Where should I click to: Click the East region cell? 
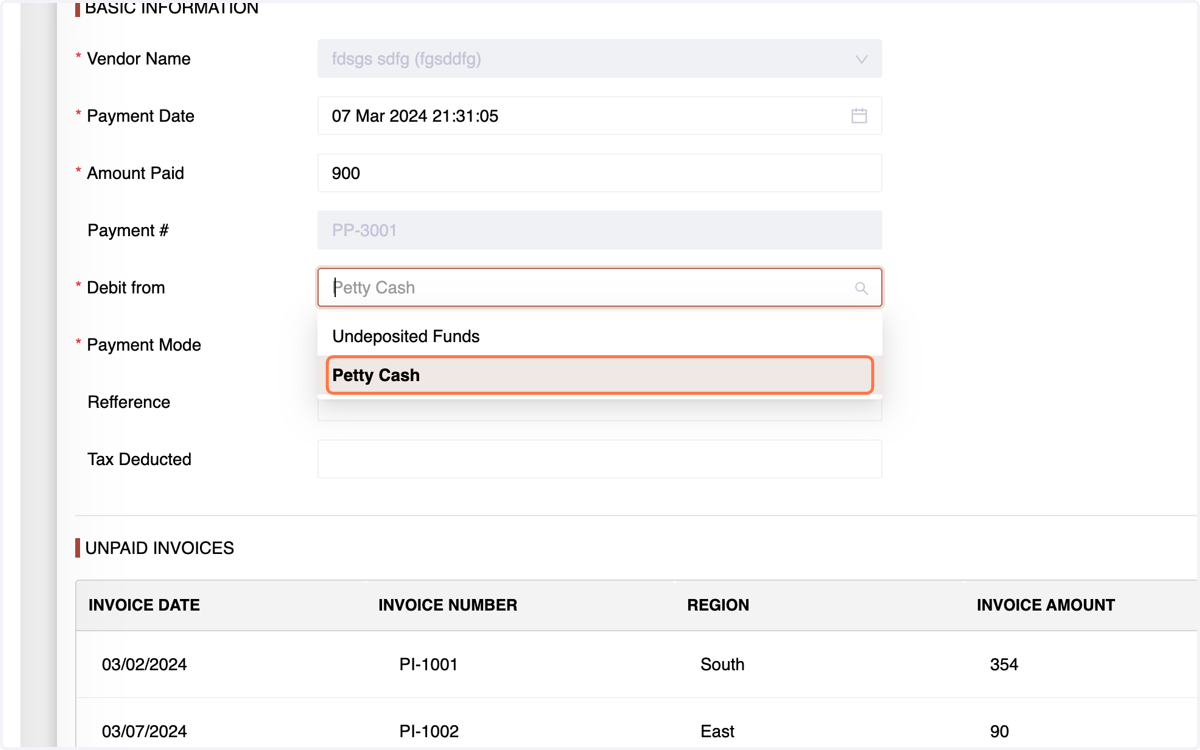[717, 731]
